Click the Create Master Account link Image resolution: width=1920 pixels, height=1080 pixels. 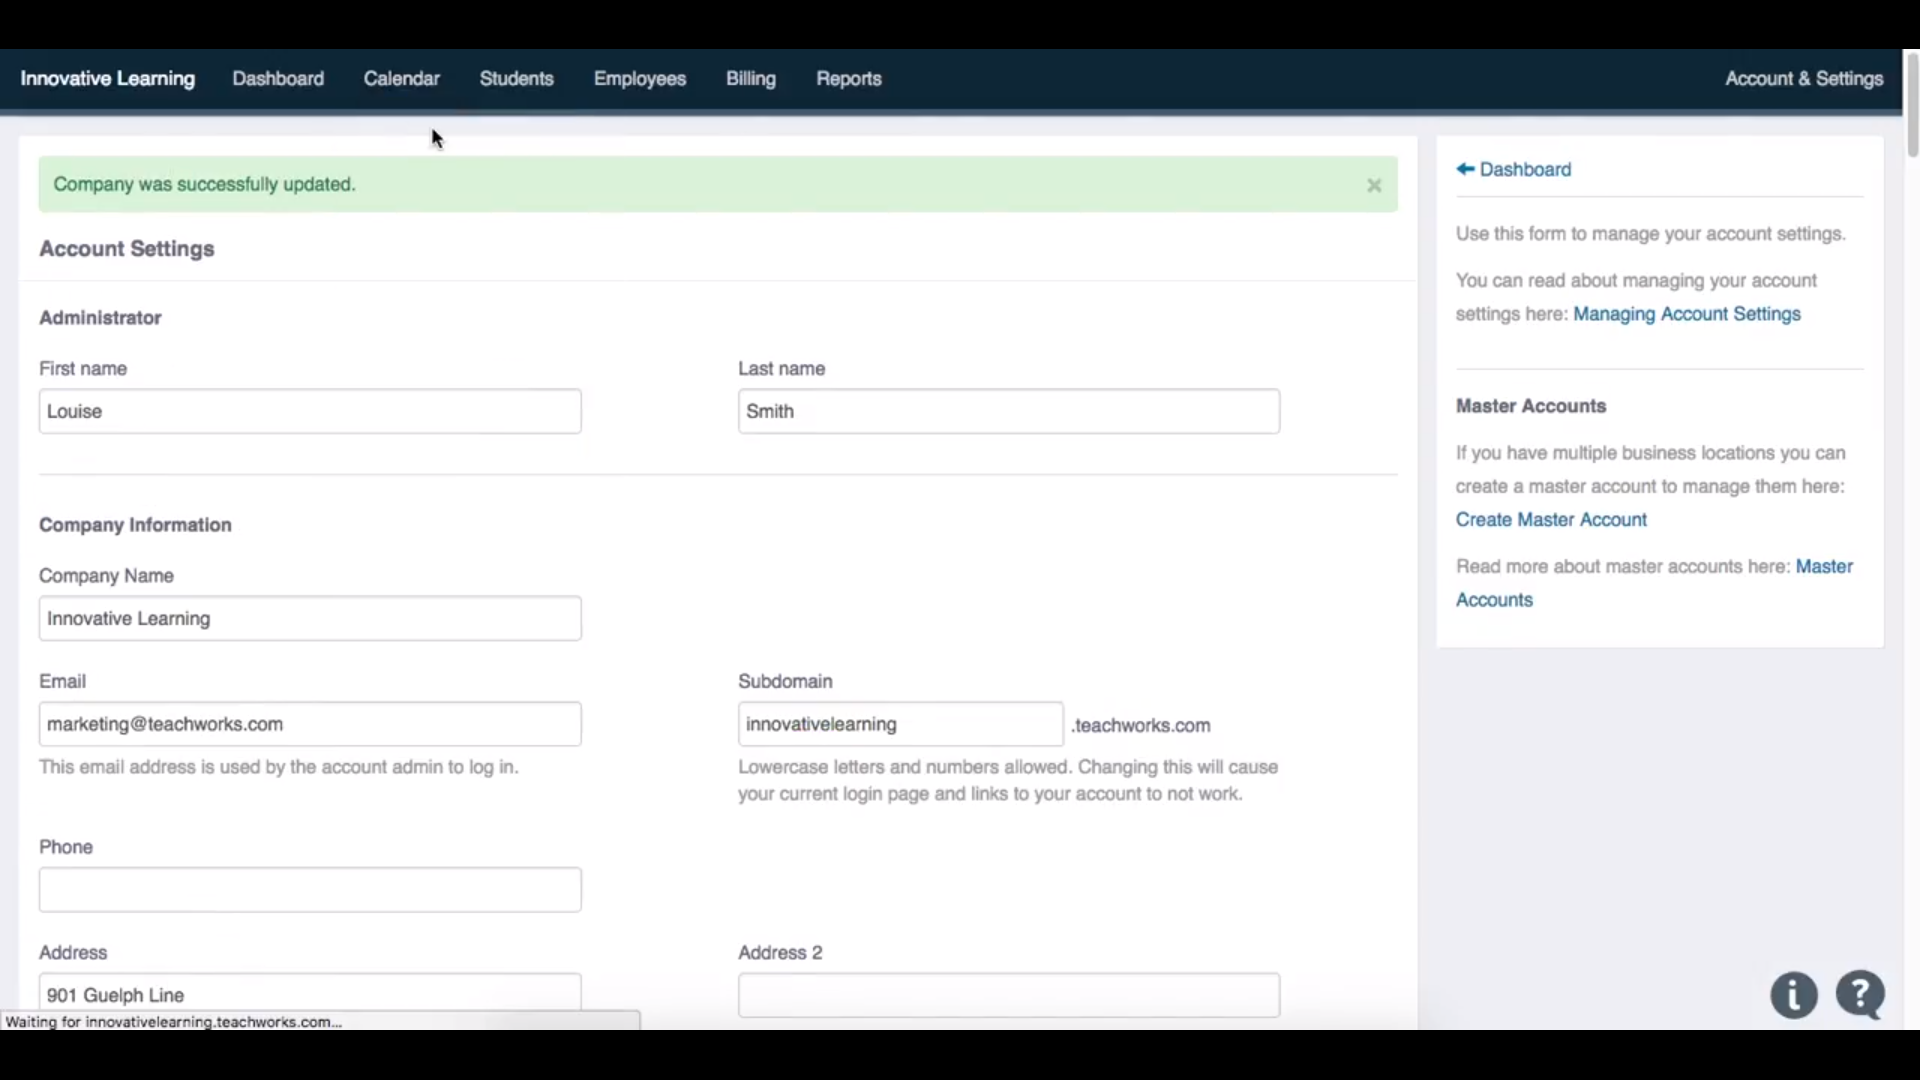[1550, 520]
